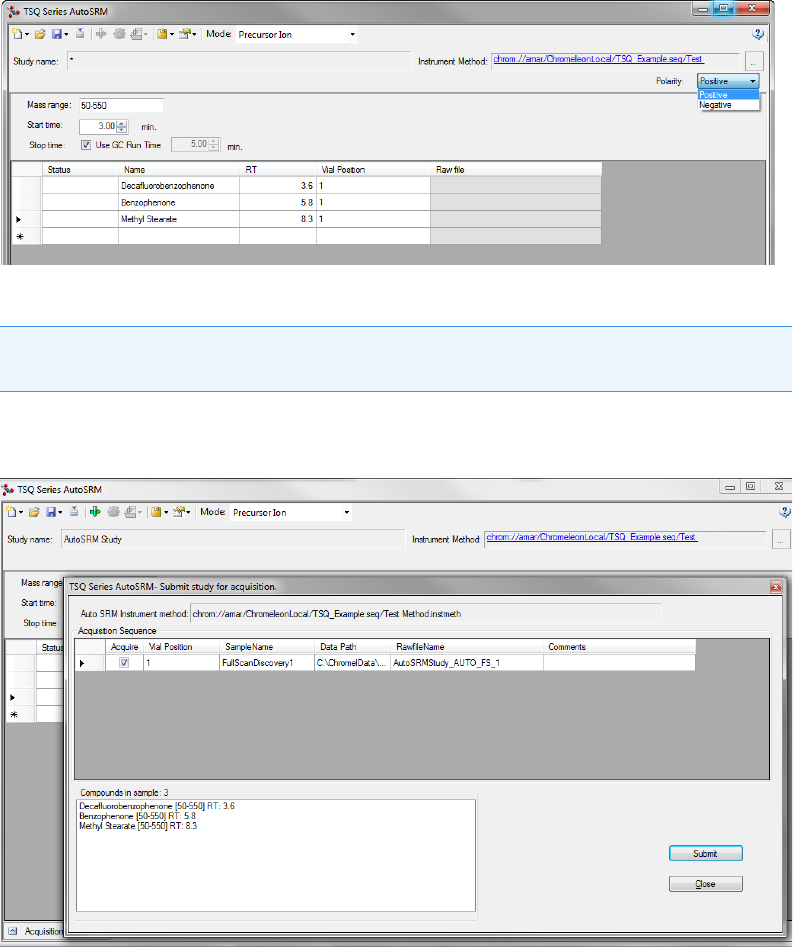Image resolution: width=793 pixels, height=947 pixels.
Task: Toggle Acquire checkbox for FullScanDiscovery1 row
Action: click(x=124, y=663)
